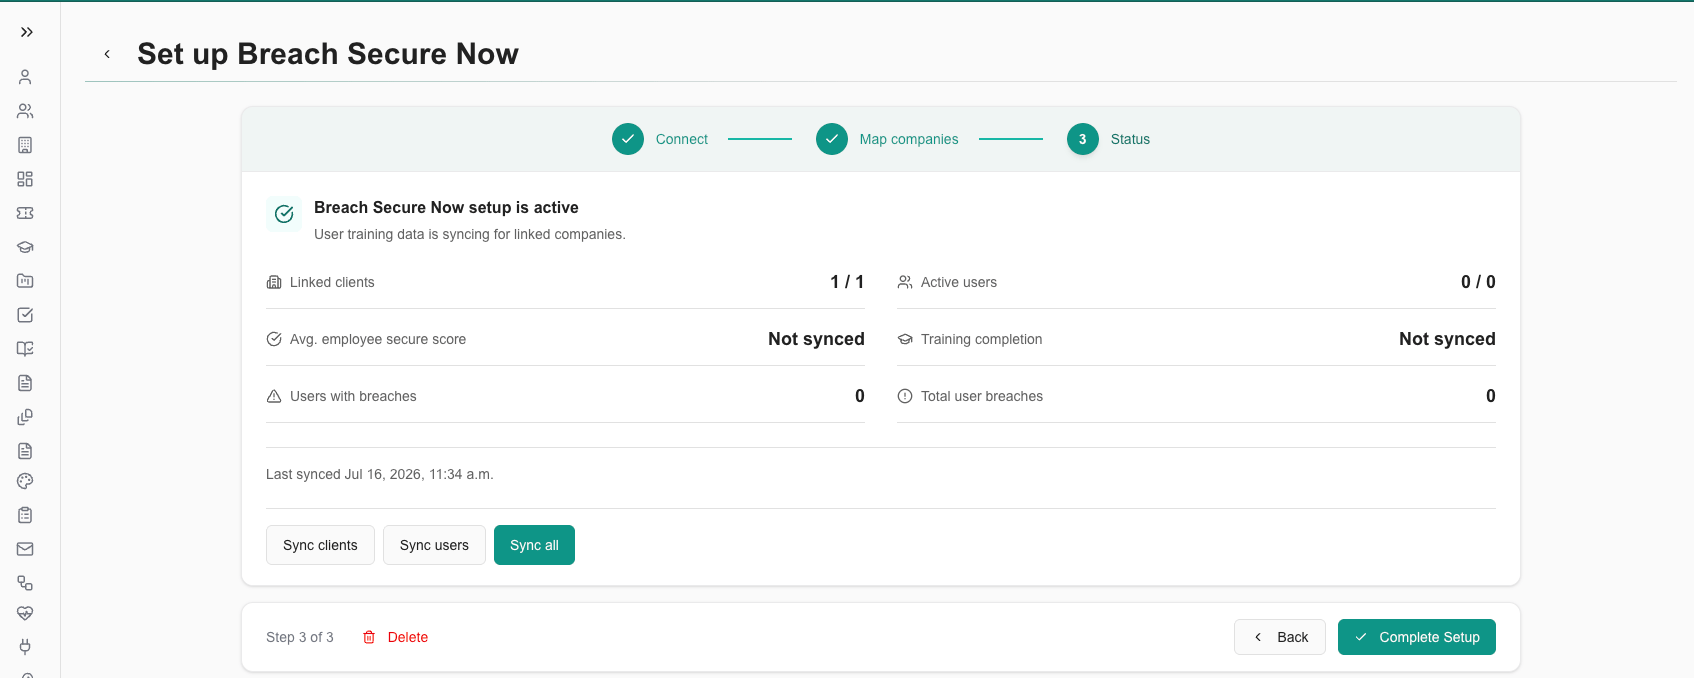
Task: Click the 'Step 3 of 3' text
Action: [x=300, y=637]
